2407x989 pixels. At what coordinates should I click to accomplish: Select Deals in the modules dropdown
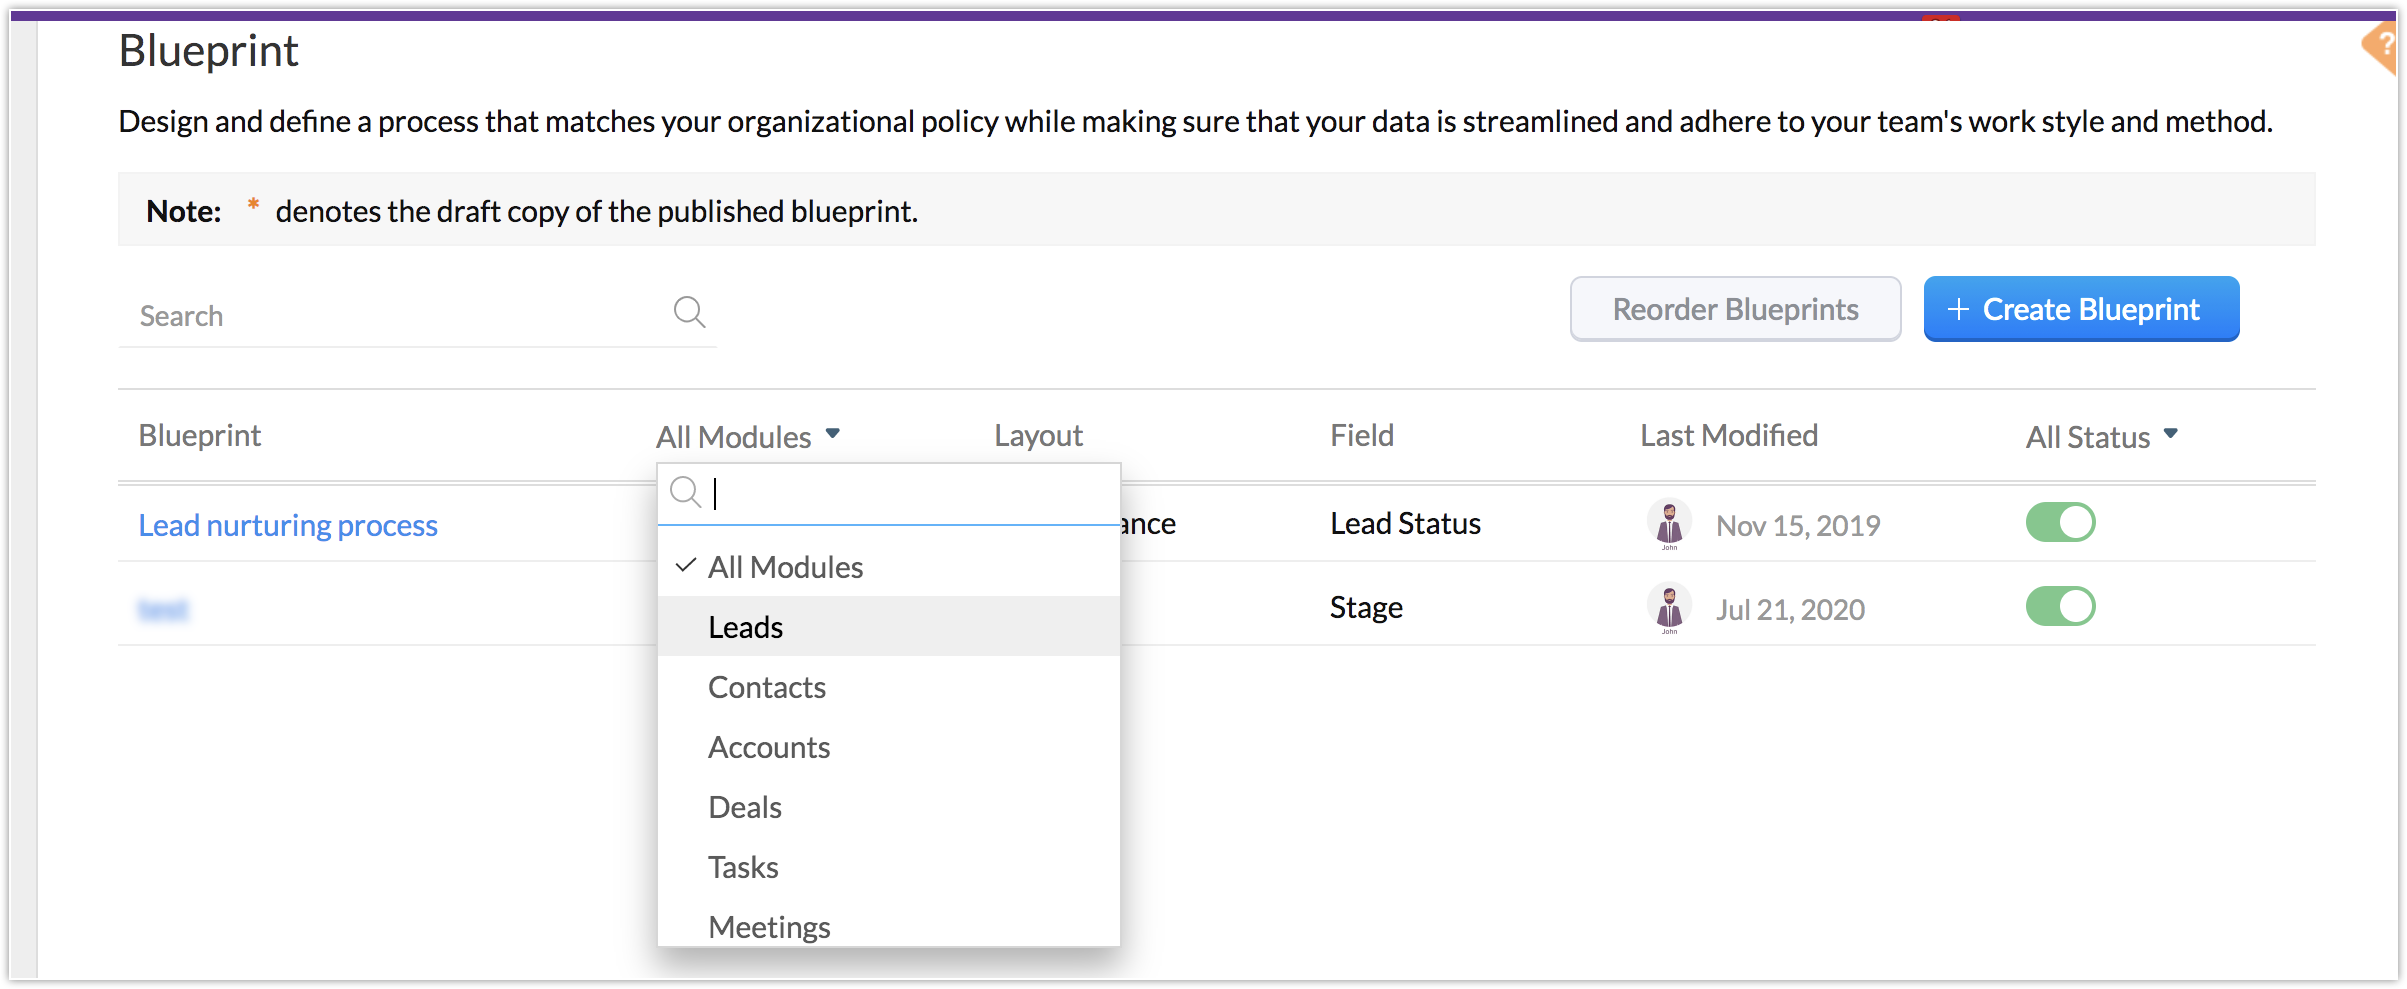click(745, 807)
